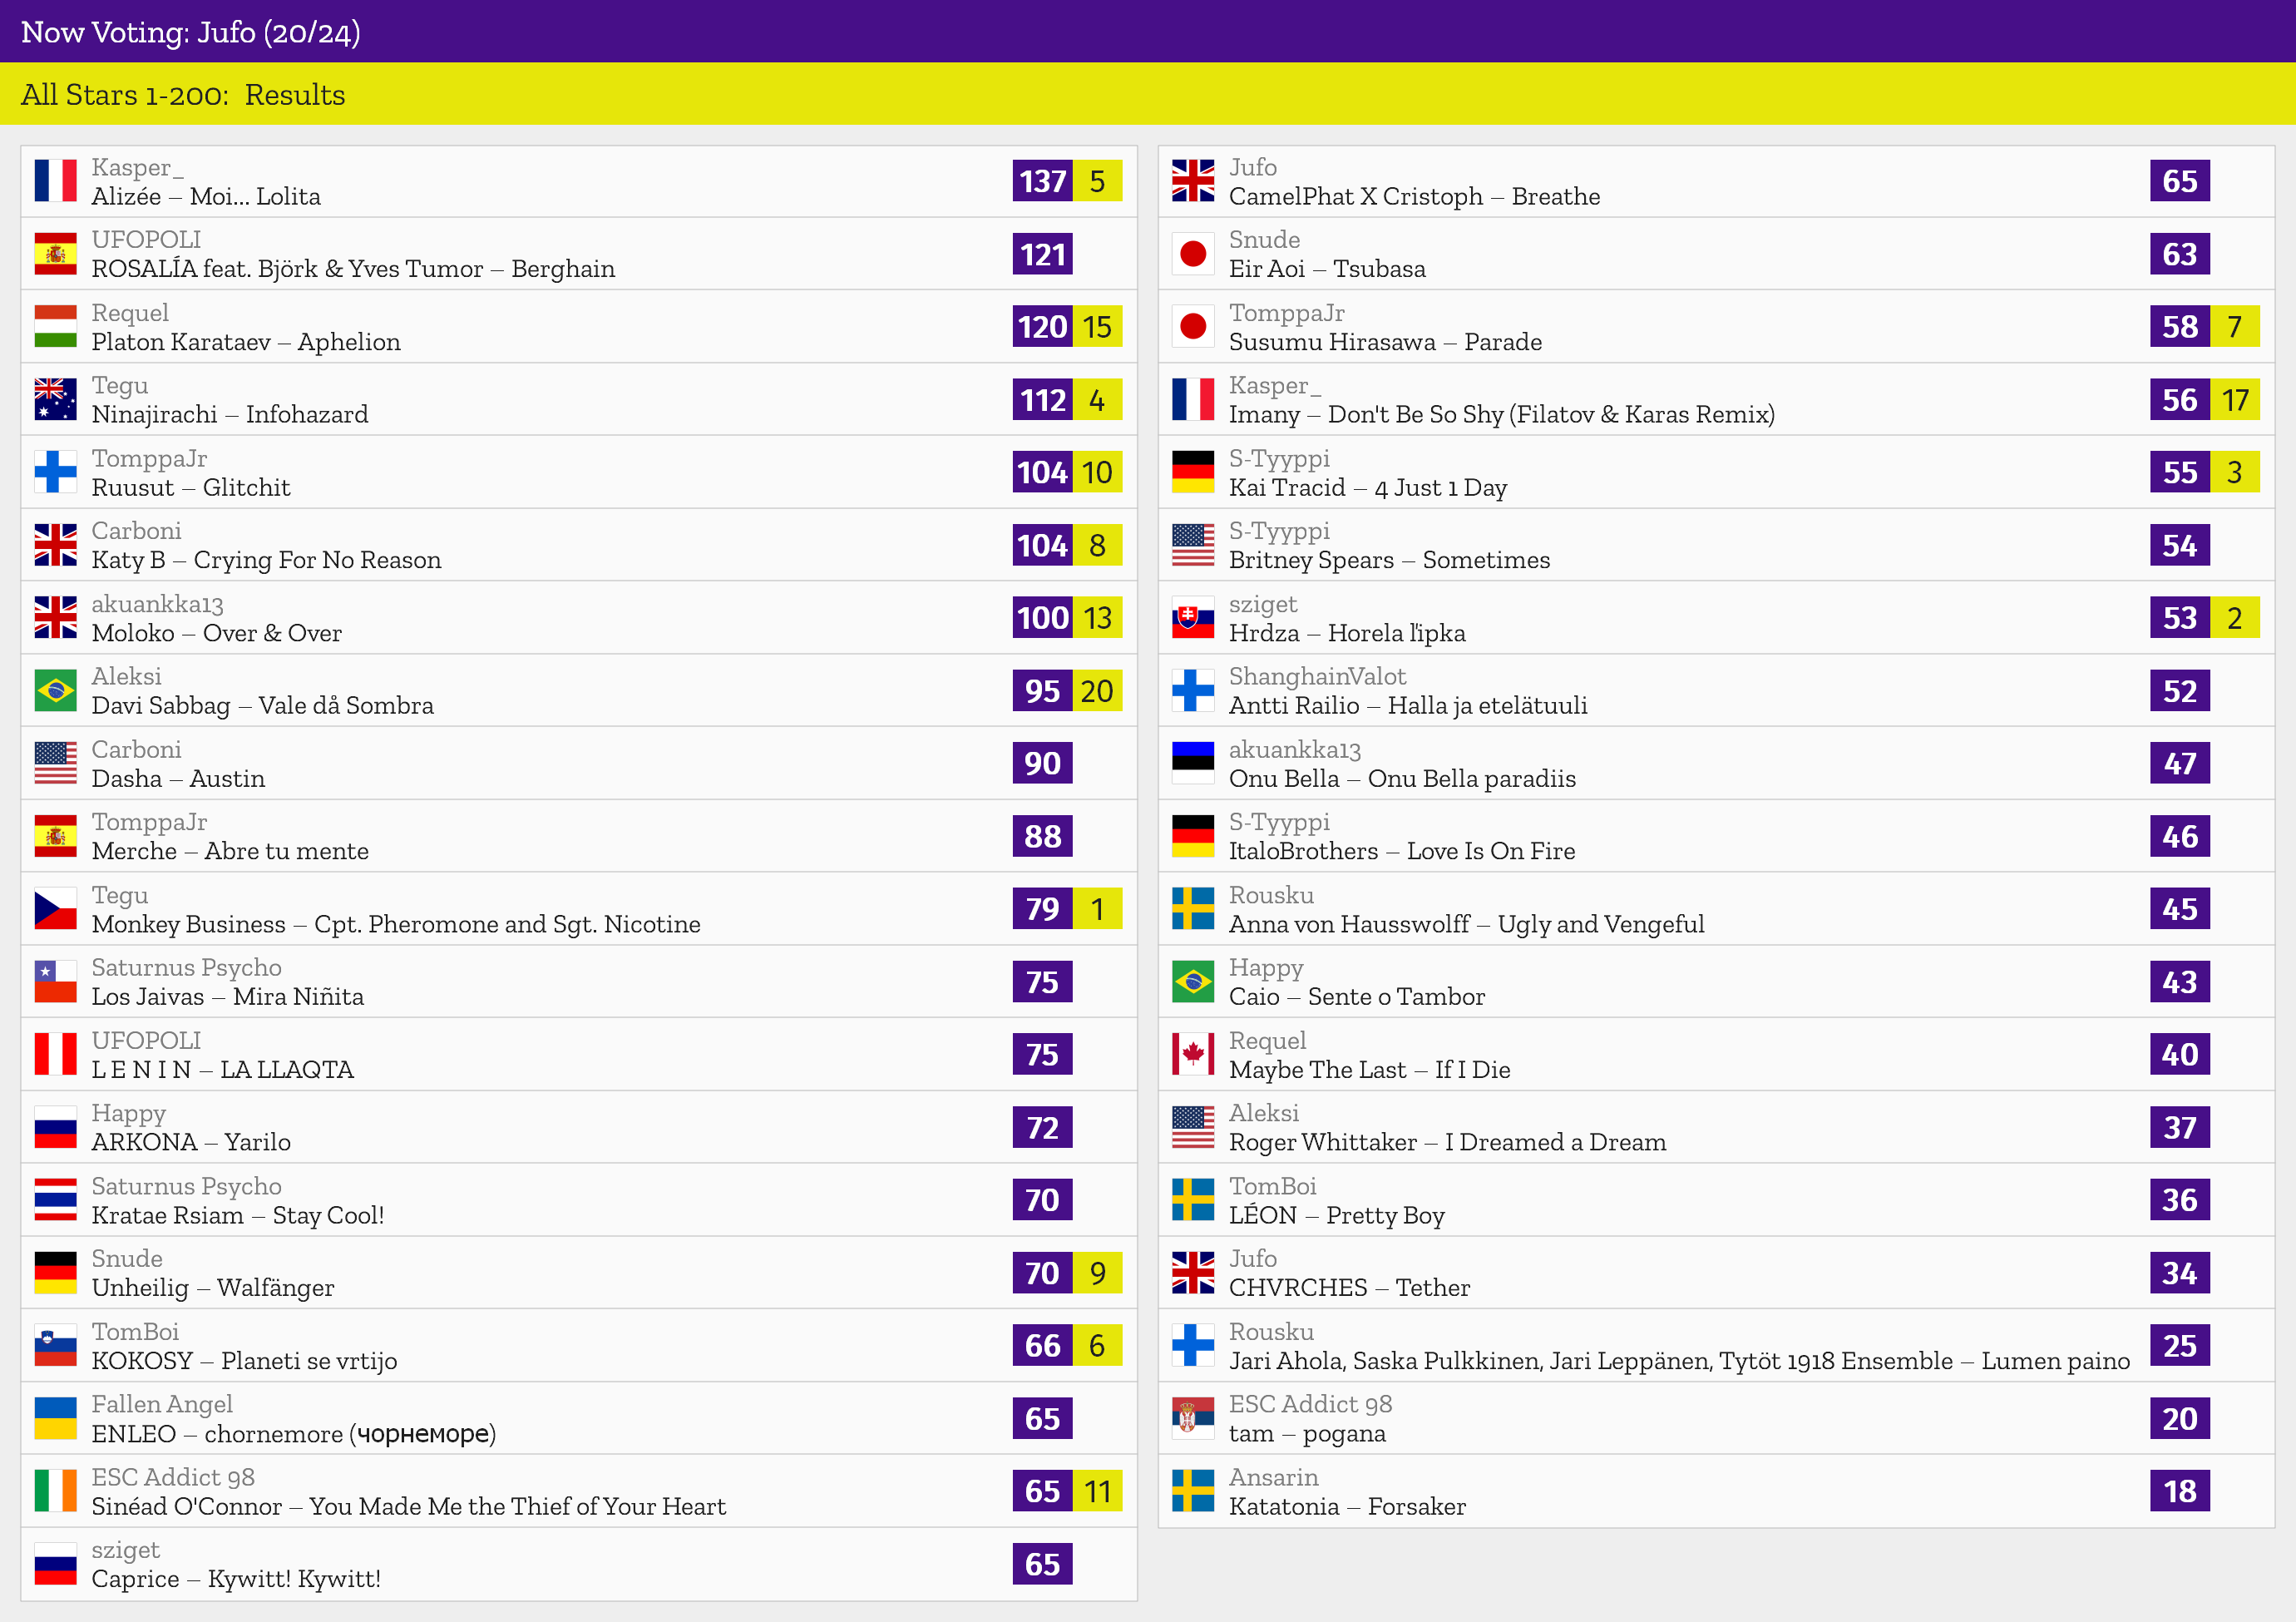
Task: Click the Hungary flag beside Platon Karataev – Aphelion
Action: coord(55,326)
